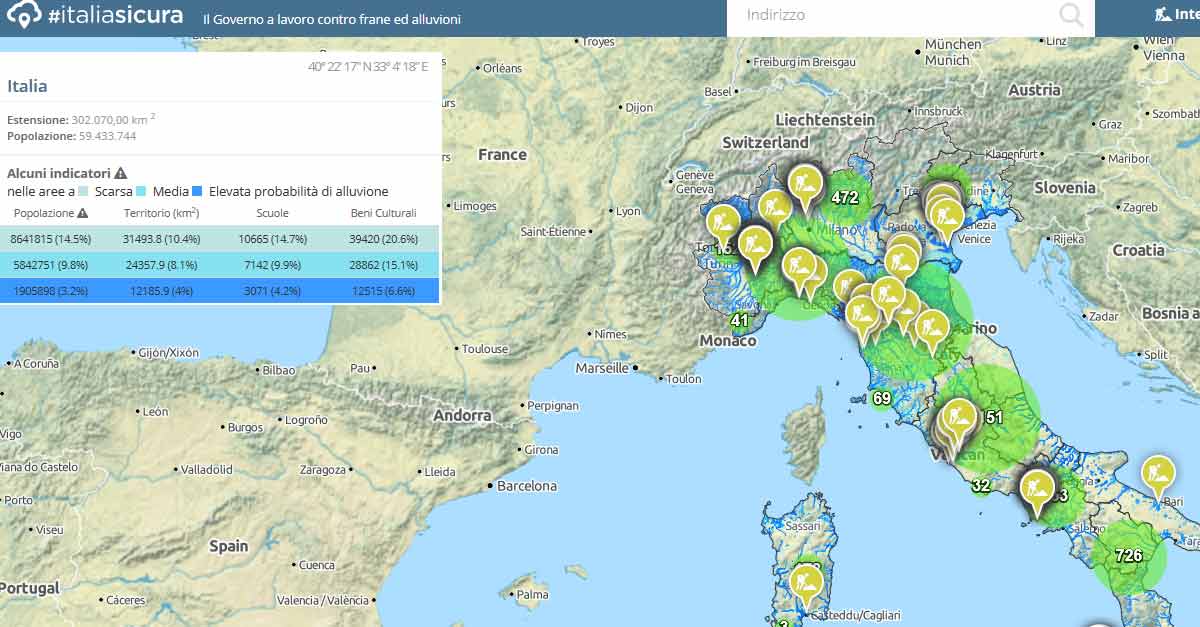Click cell 8641815 (14.5%)
The image size is (1200, 627).
[x=51, y=239]
